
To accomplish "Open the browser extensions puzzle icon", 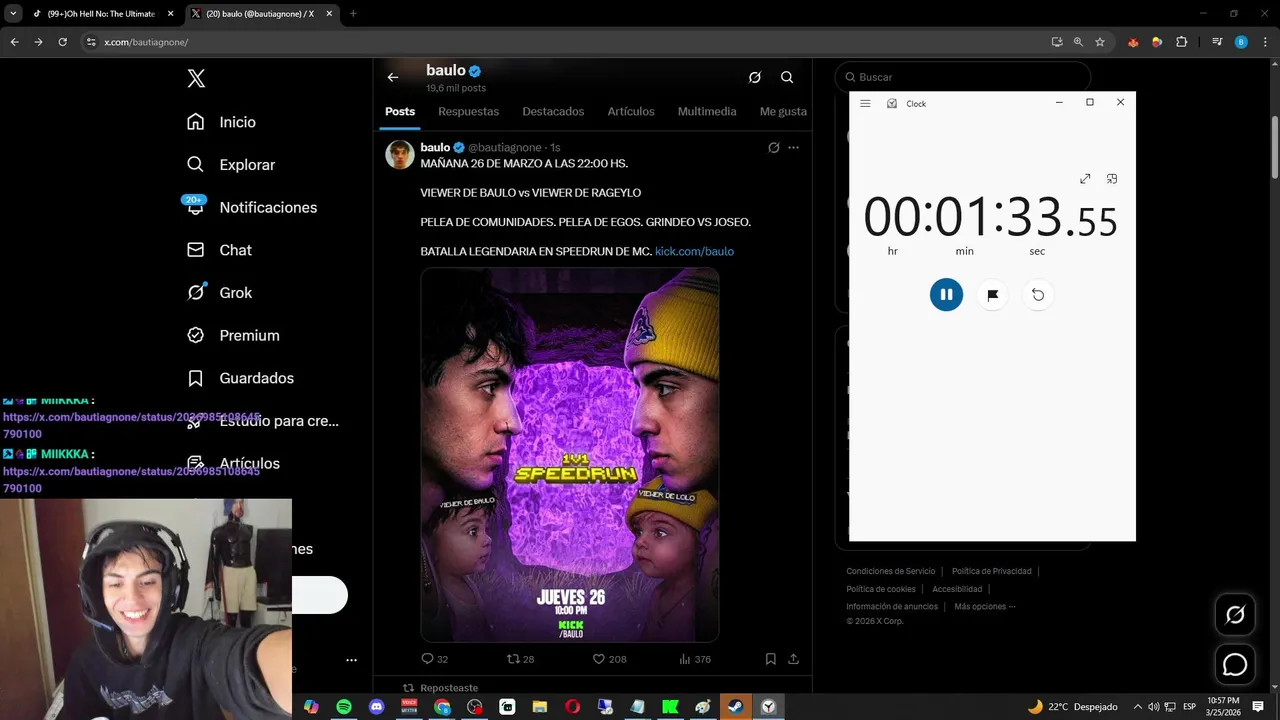I will 1181,42.
